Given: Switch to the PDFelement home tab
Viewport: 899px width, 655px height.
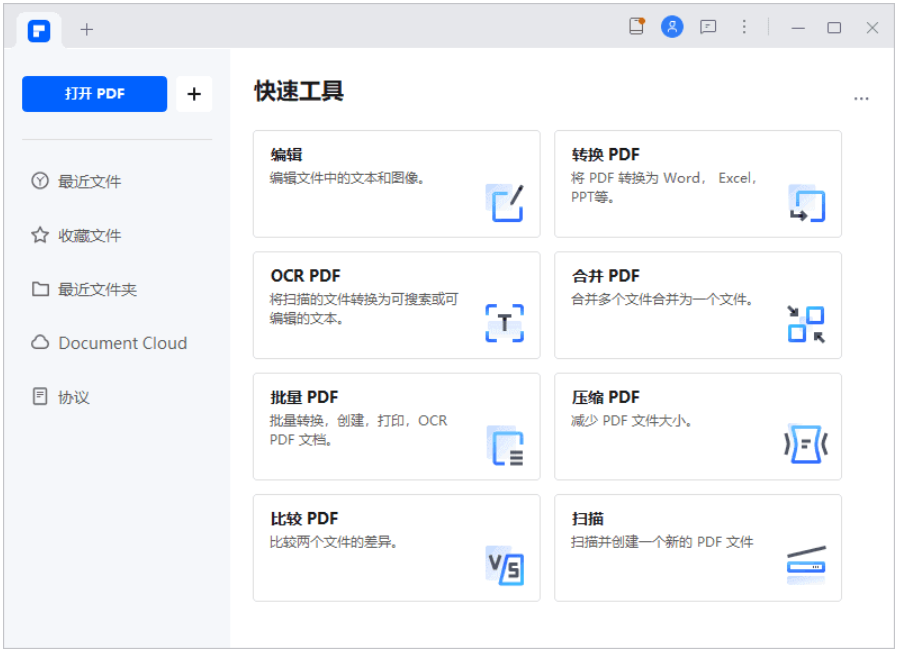Looking at the screenshot, I should tap(39, 30).
